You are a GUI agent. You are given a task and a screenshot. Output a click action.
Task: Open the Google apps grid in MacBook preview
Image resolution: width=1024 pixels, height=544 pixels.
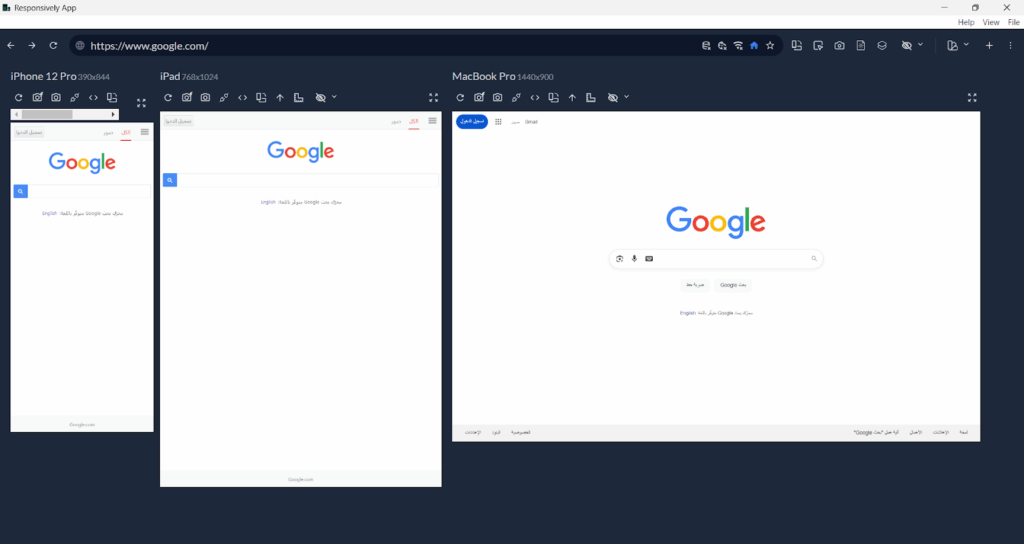tap(498, 122)
